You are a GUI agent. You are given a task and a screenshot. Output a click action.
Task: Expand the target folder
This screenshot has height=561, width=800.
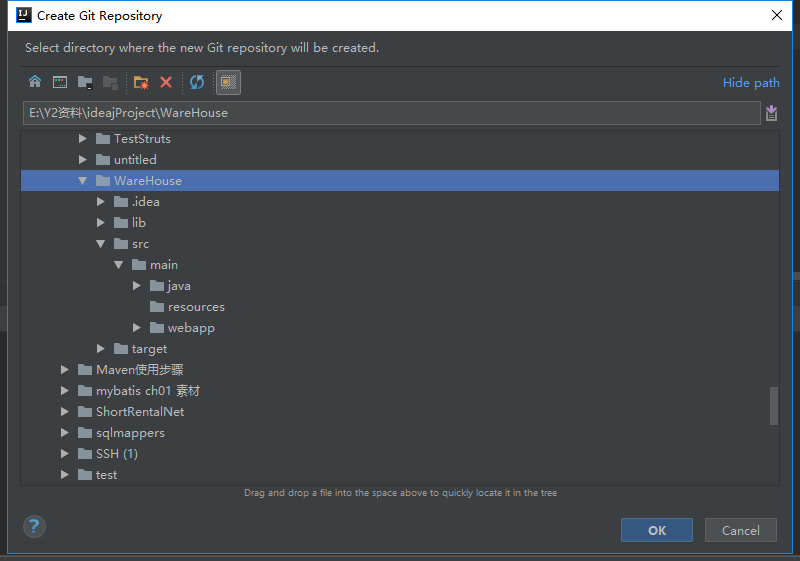[x=101, y=348]
